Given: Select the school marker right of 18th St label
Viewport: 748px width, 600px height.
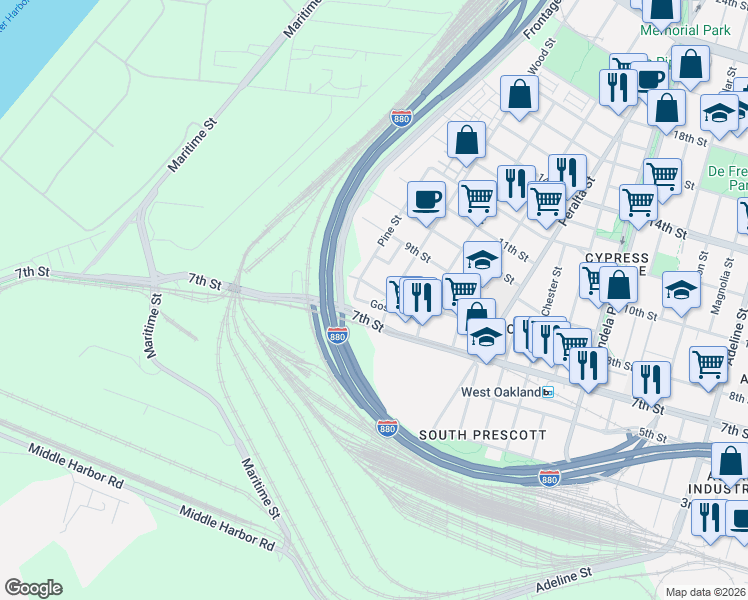Looking at the screenshot, I should pyautogui.click(x=719, y=117).
